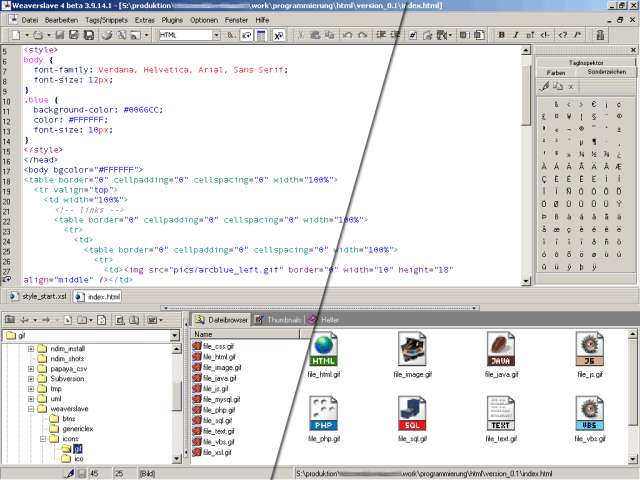Viewport: 640px width, 480px height.
Task: Expand the papaya_csv folder node
Action: pos(31,369)
